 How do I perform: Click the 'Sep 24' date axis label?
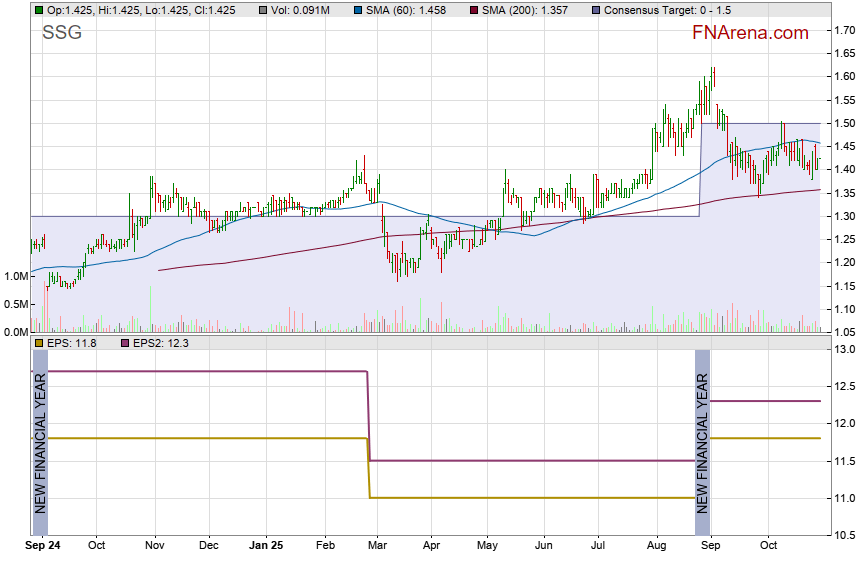tap(42, 546)
